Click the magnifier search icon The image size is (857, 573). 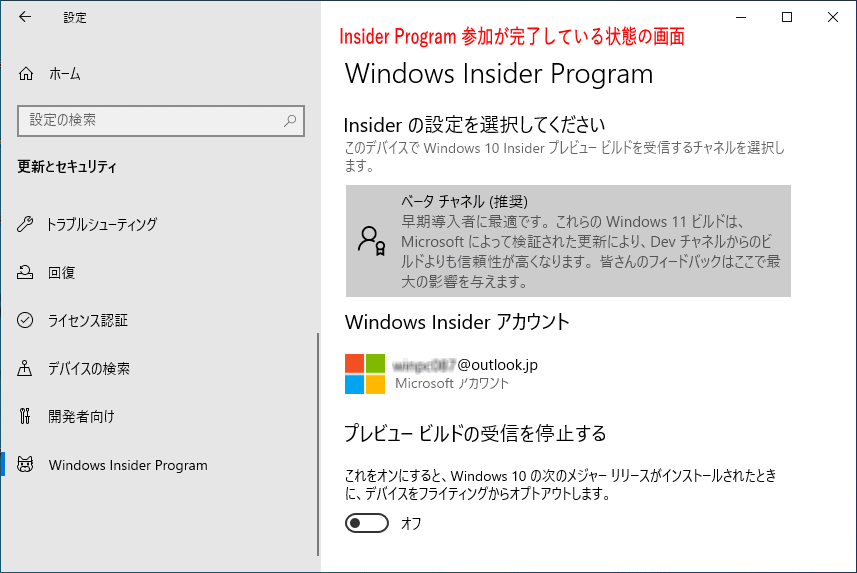290,120
